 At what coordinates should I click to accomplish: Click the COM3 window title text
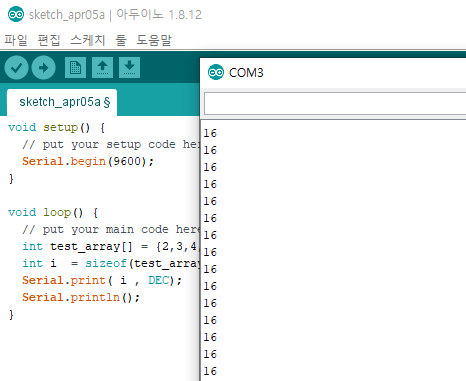[x=246, y=73]
